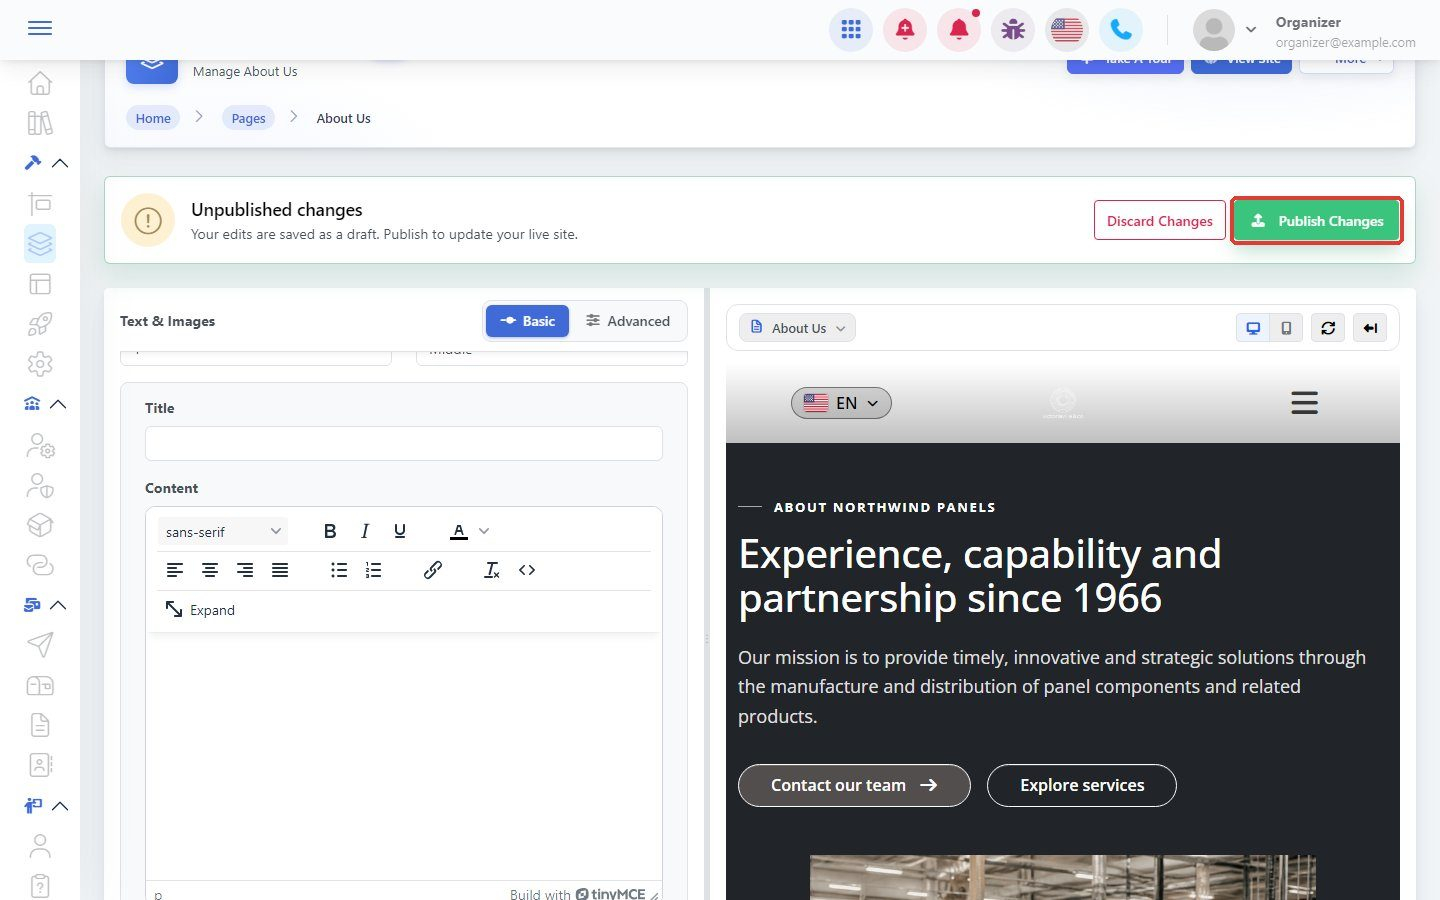Image resolution: width=1440 pixels, height=900 pixels.
Task: Open the rocket sidebar icon
Action: [40, 324]
